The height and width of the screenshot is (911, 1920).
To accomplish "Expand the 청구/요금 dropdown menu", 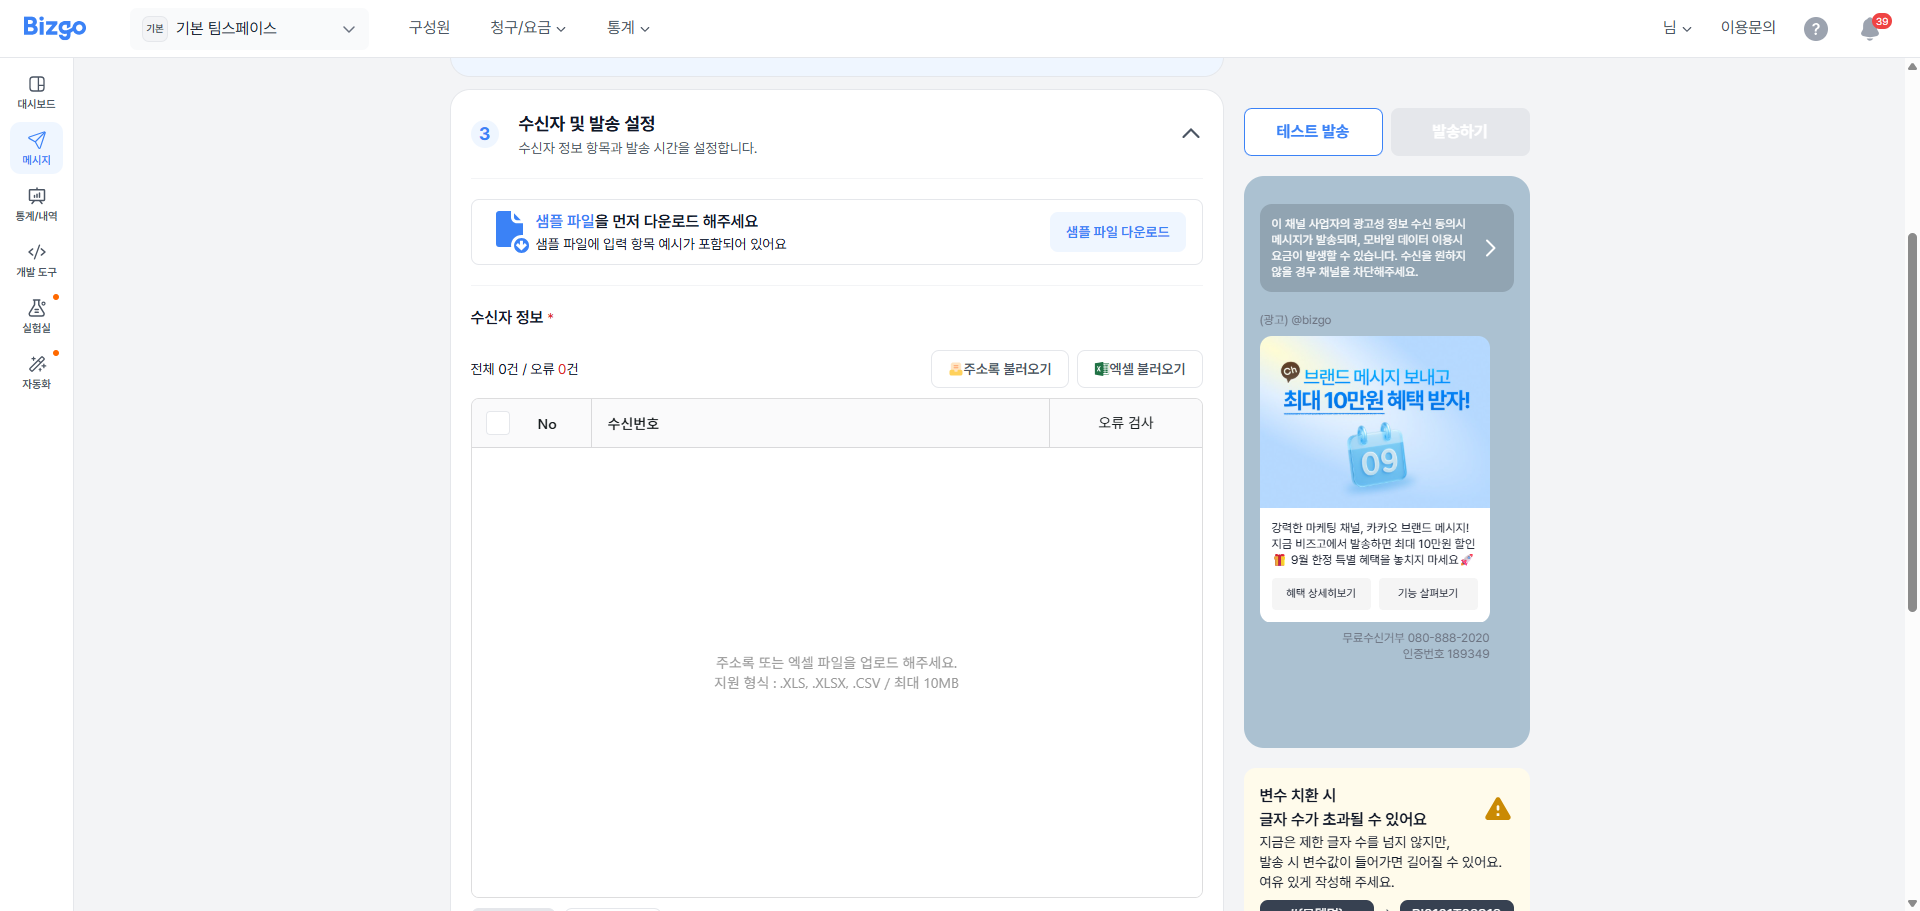I will click(x=527, y=27).
